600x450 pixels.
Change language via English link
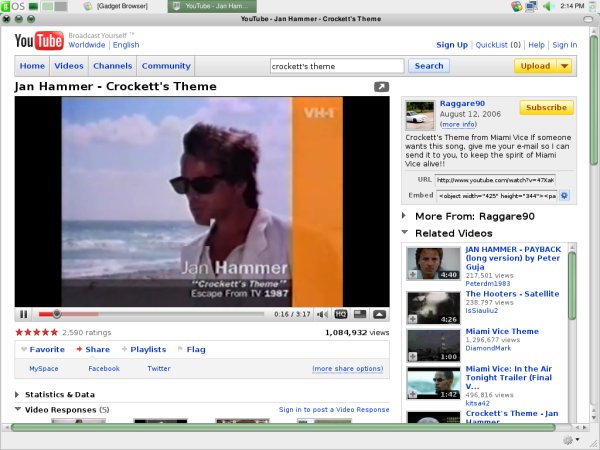(126, 45)
